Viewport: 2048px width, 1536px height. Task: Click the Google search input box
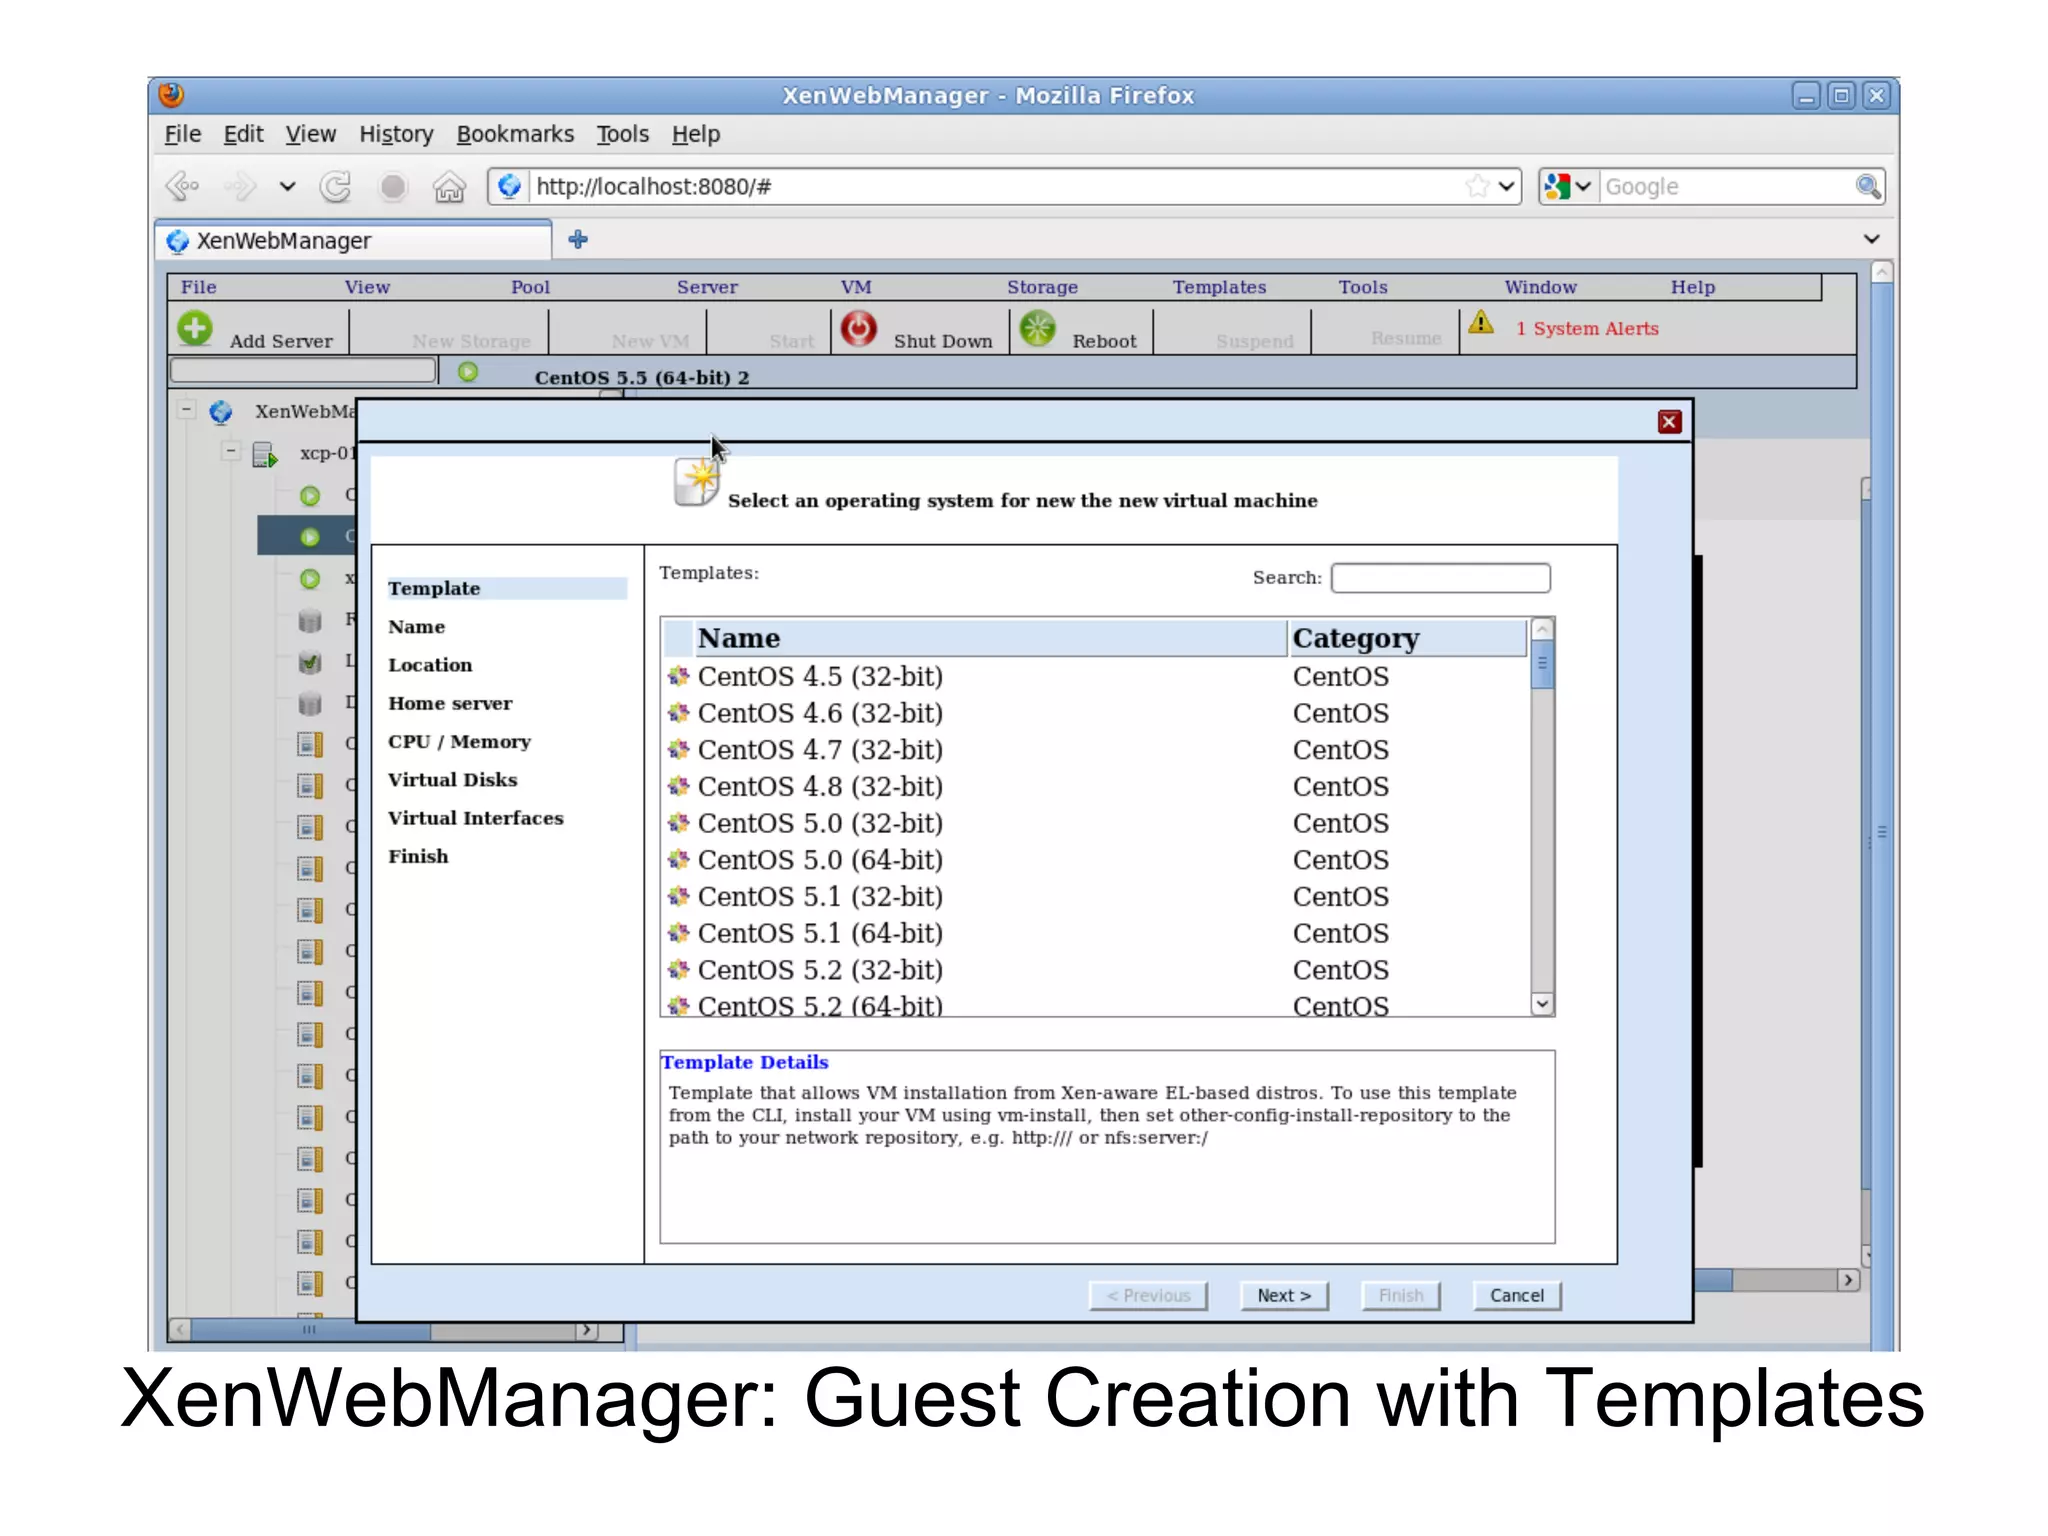[x=1727, y=186]
